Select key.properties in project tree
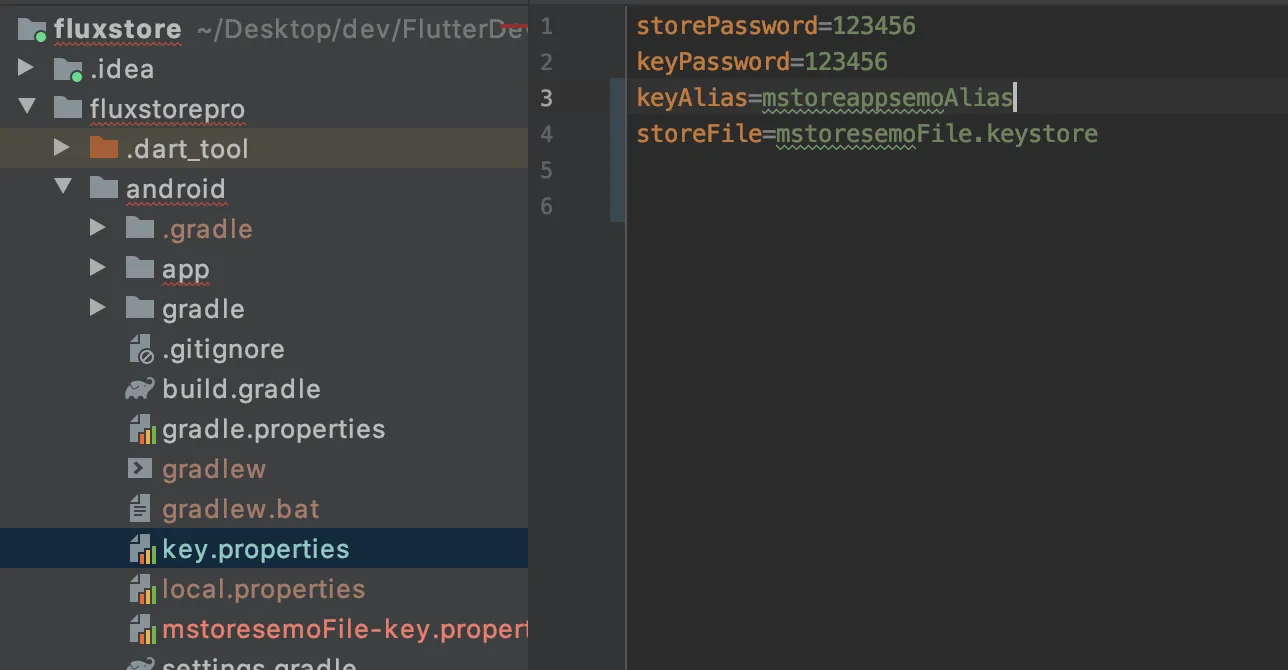The image size is (1288, 670). point(255,549)
